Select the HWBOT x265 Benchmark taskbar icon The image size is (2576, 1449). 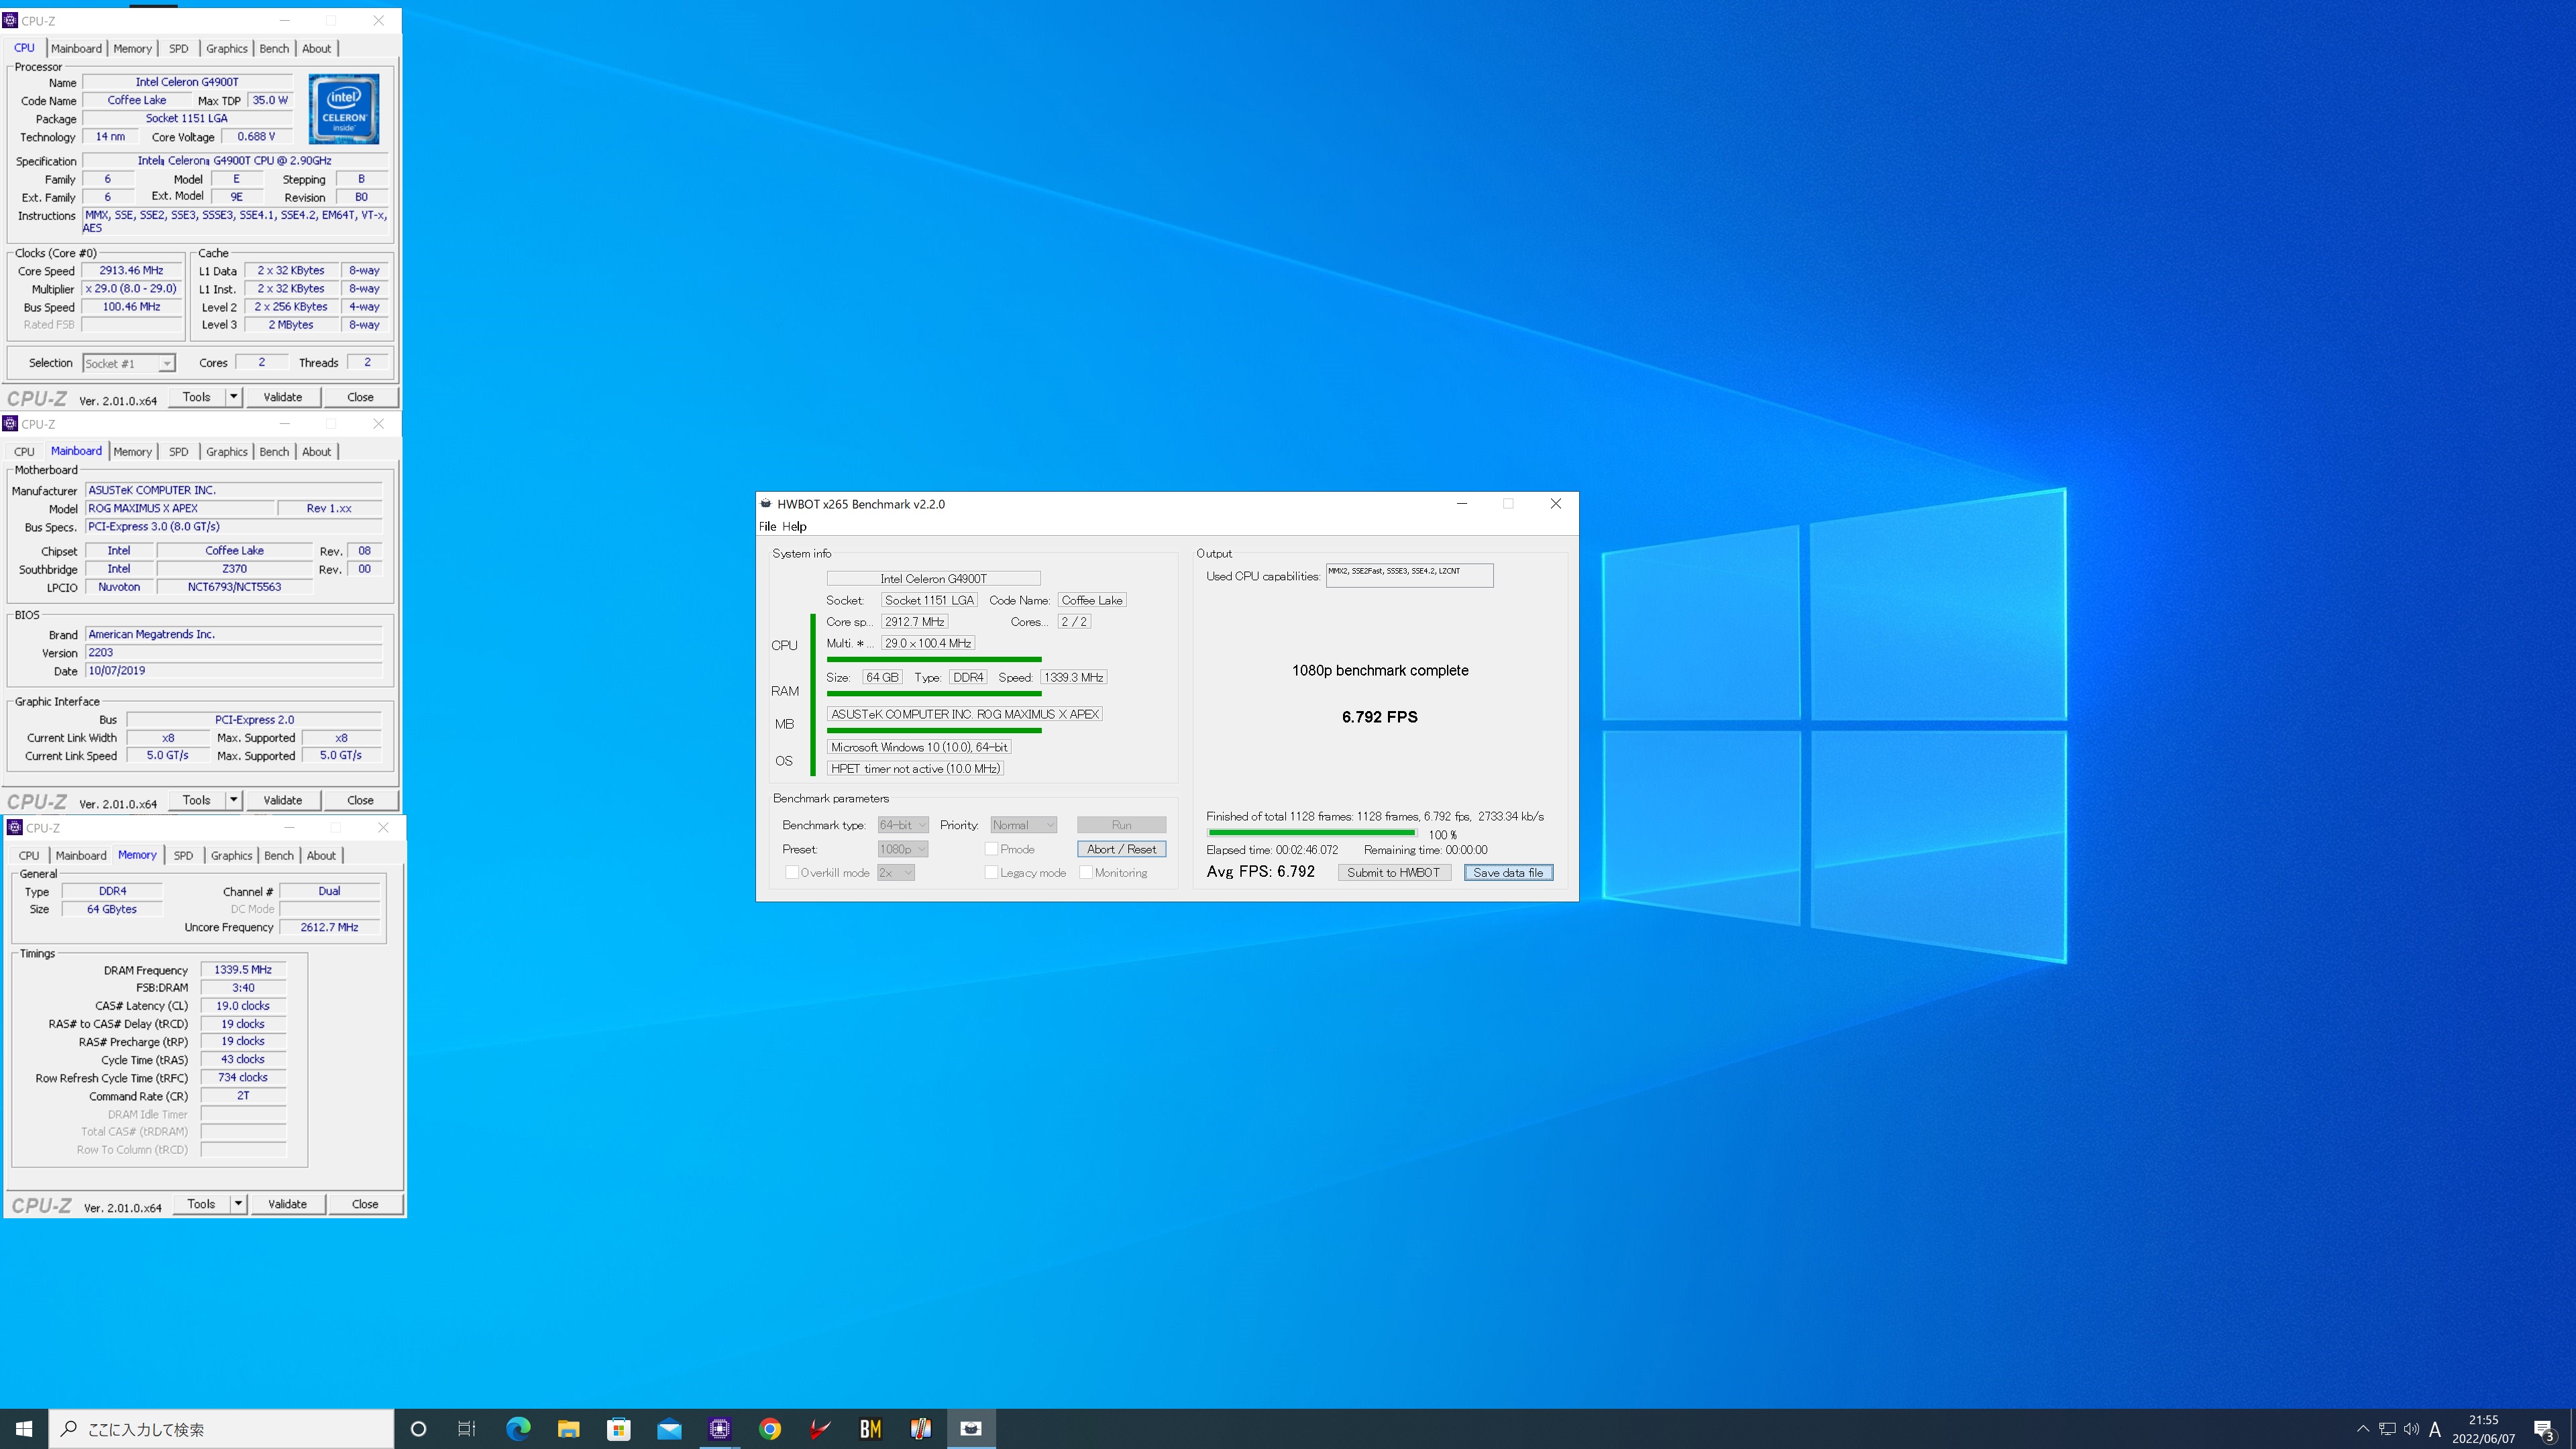[971, 1429]
